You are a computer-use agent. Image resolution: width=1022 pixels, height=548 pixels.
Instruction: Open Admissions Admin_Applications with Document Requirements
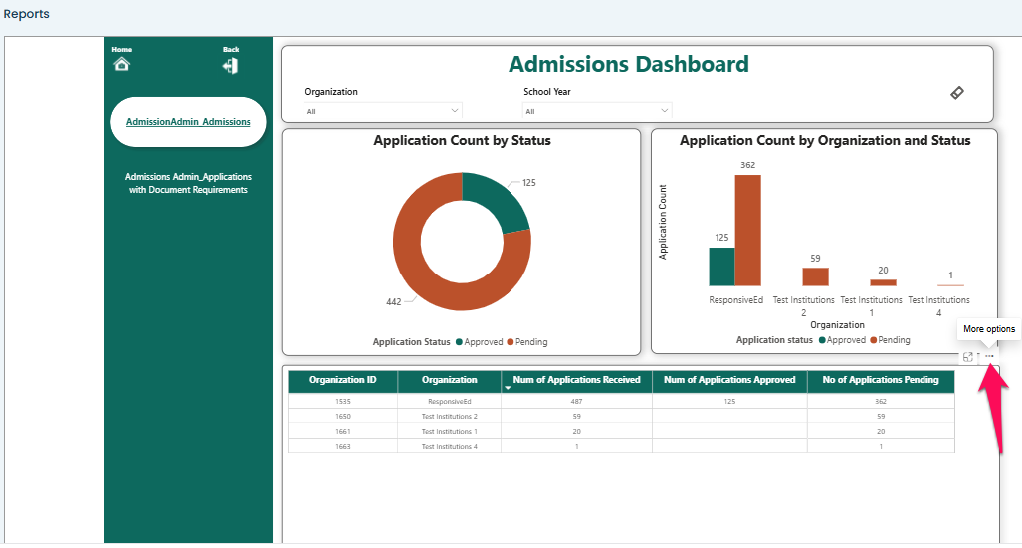coord(188,183)
